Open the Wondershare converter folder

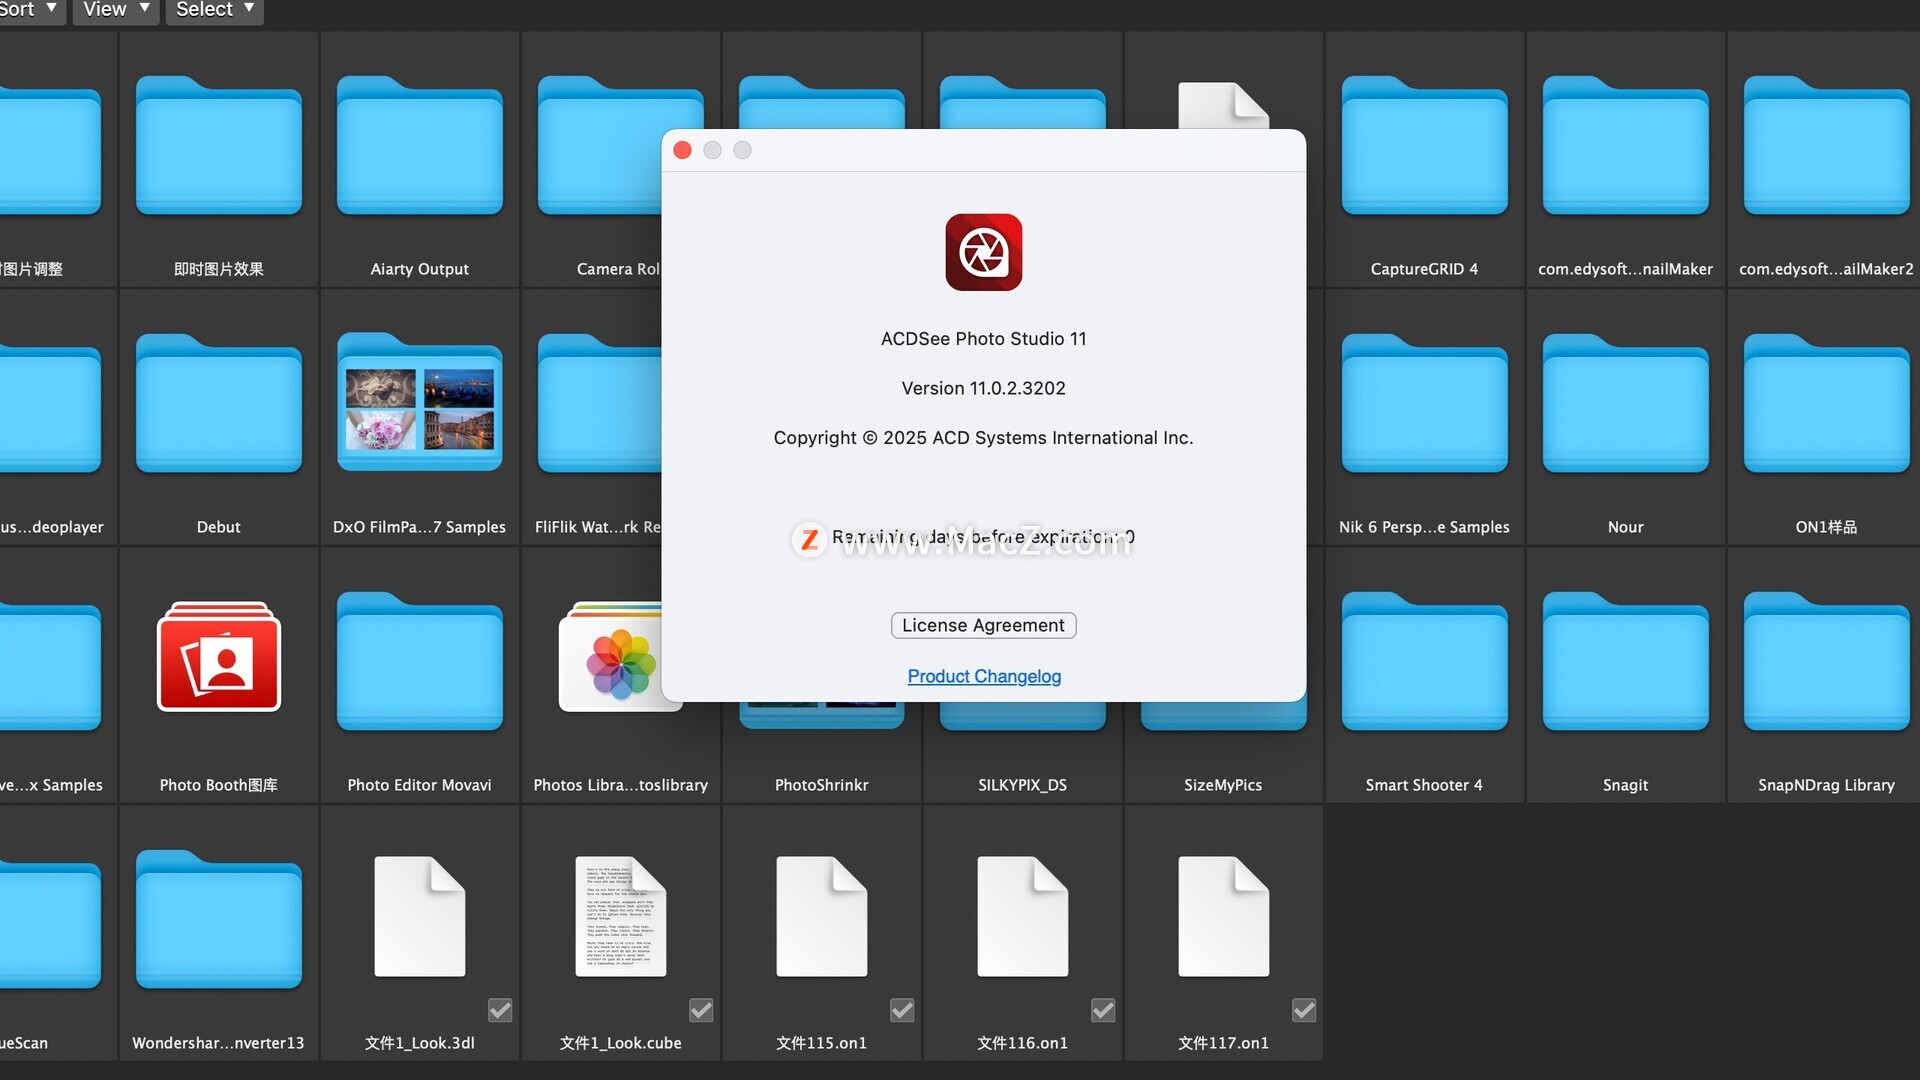[218, 922]
